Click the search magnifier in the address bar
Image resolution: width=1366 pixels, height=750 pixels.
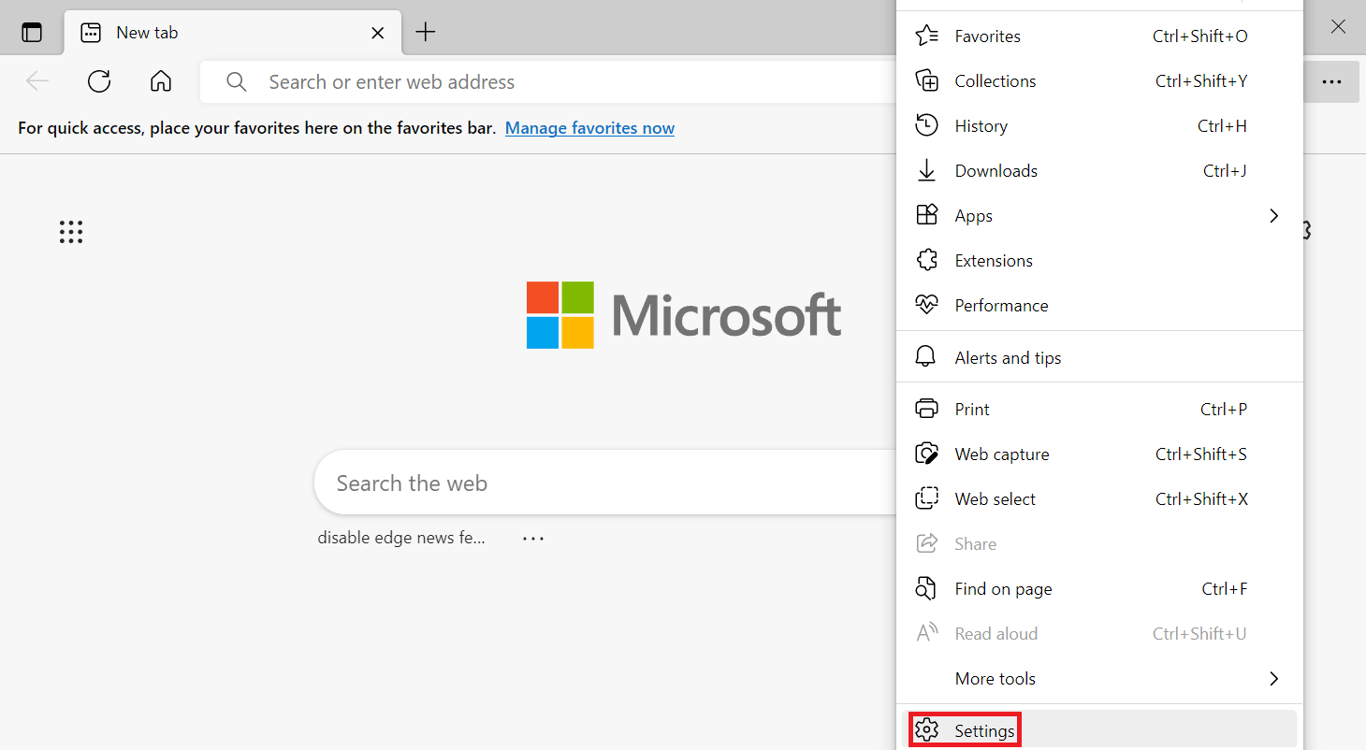click(236, 81)
